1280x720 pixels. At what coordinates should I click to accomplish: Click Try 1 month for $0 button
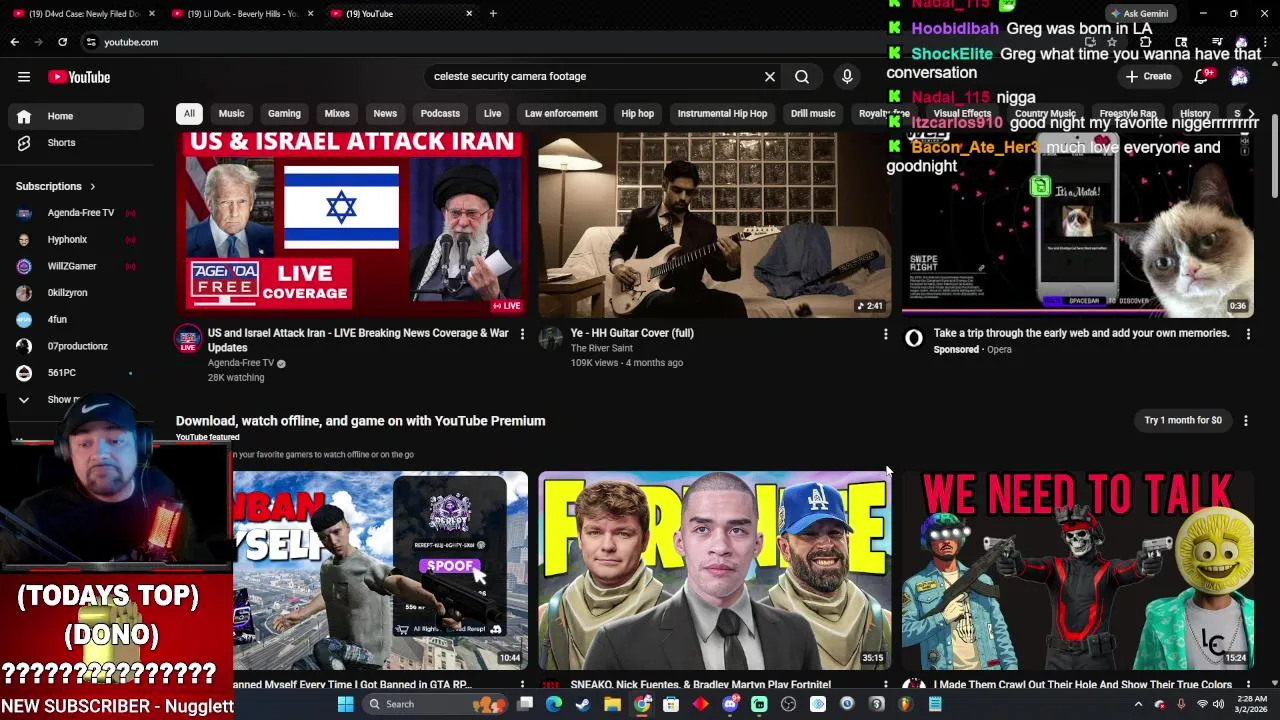coord(1183,421)
